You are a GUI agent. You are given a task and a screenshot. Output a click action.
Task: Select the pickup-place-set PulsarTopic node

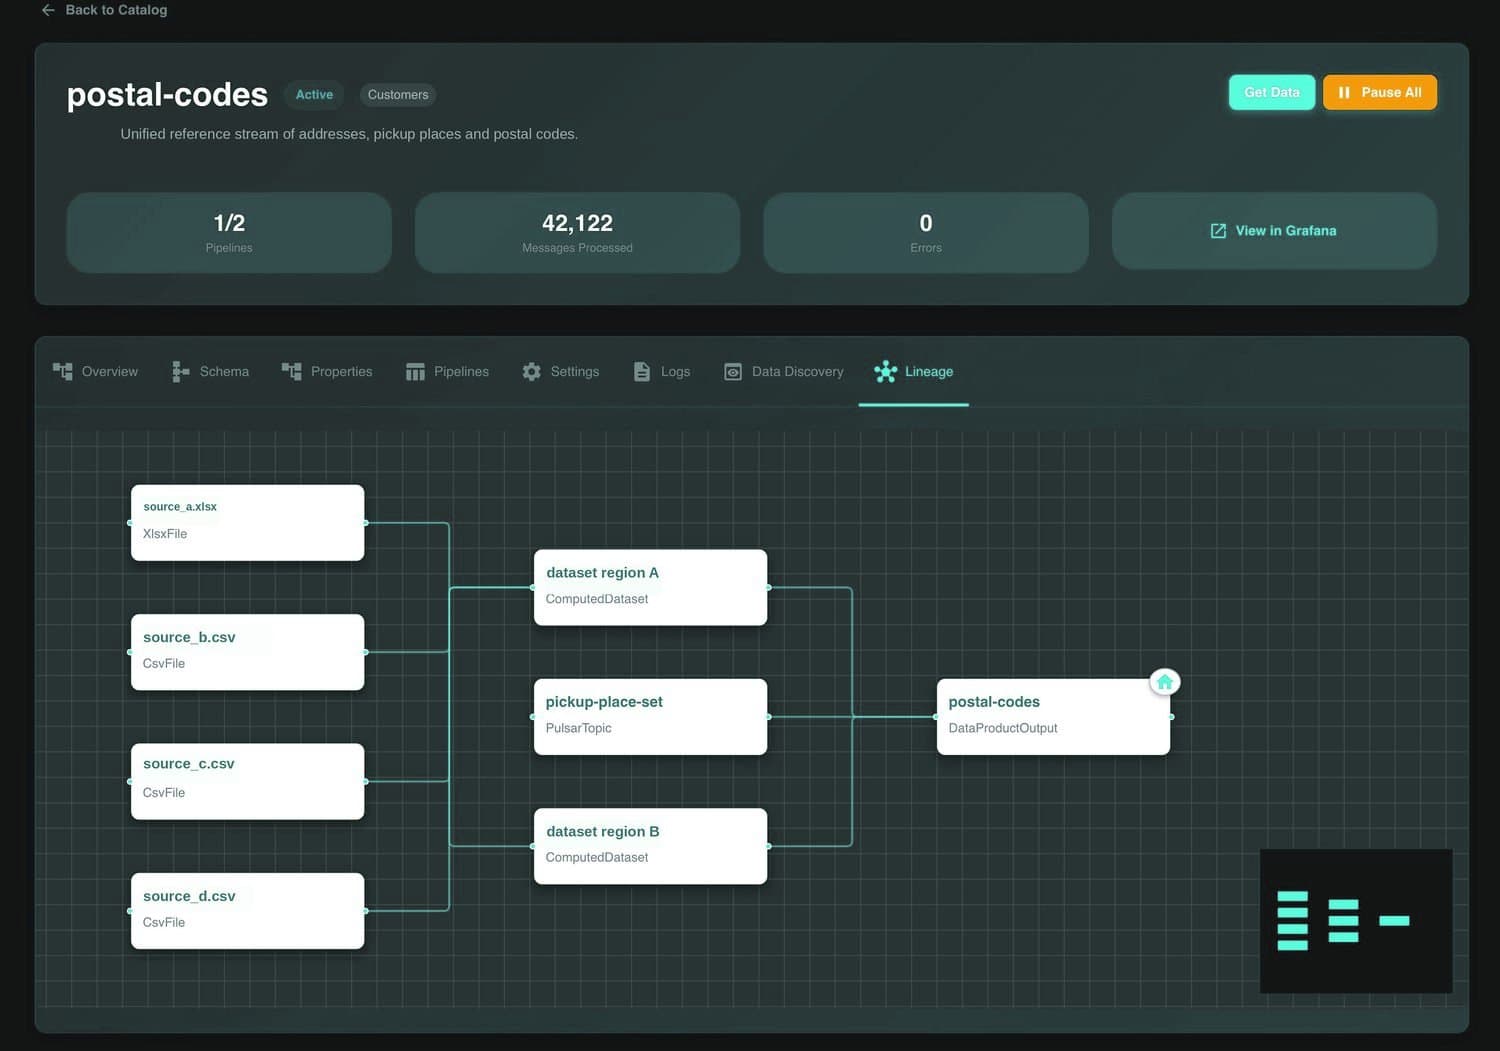coord(651,717)
